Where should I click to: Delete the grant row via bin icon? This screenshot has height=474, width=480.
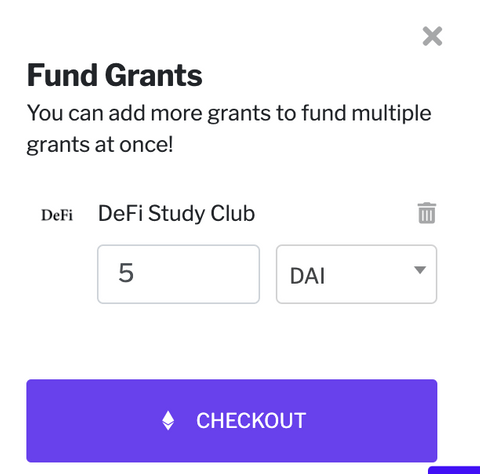[427, 213]
